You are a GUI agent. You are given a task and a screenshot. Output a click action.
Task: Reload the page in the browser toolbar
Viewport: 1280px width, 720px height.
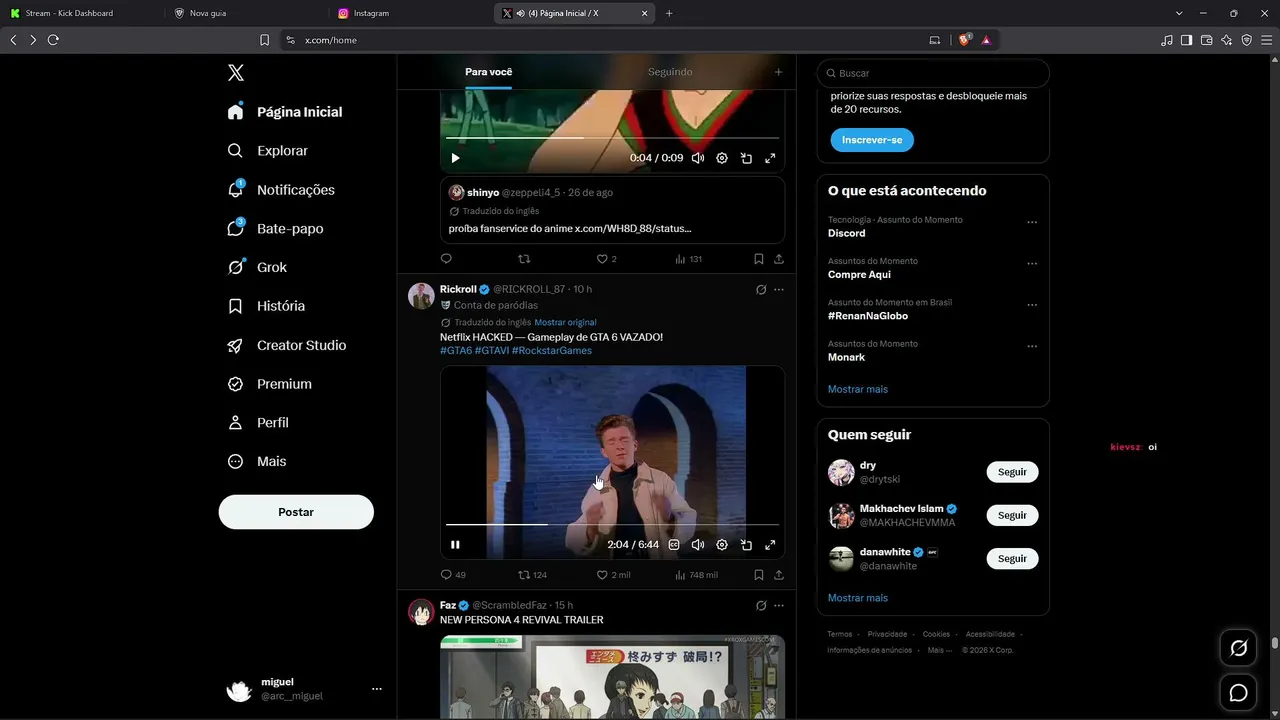point(53,40)
